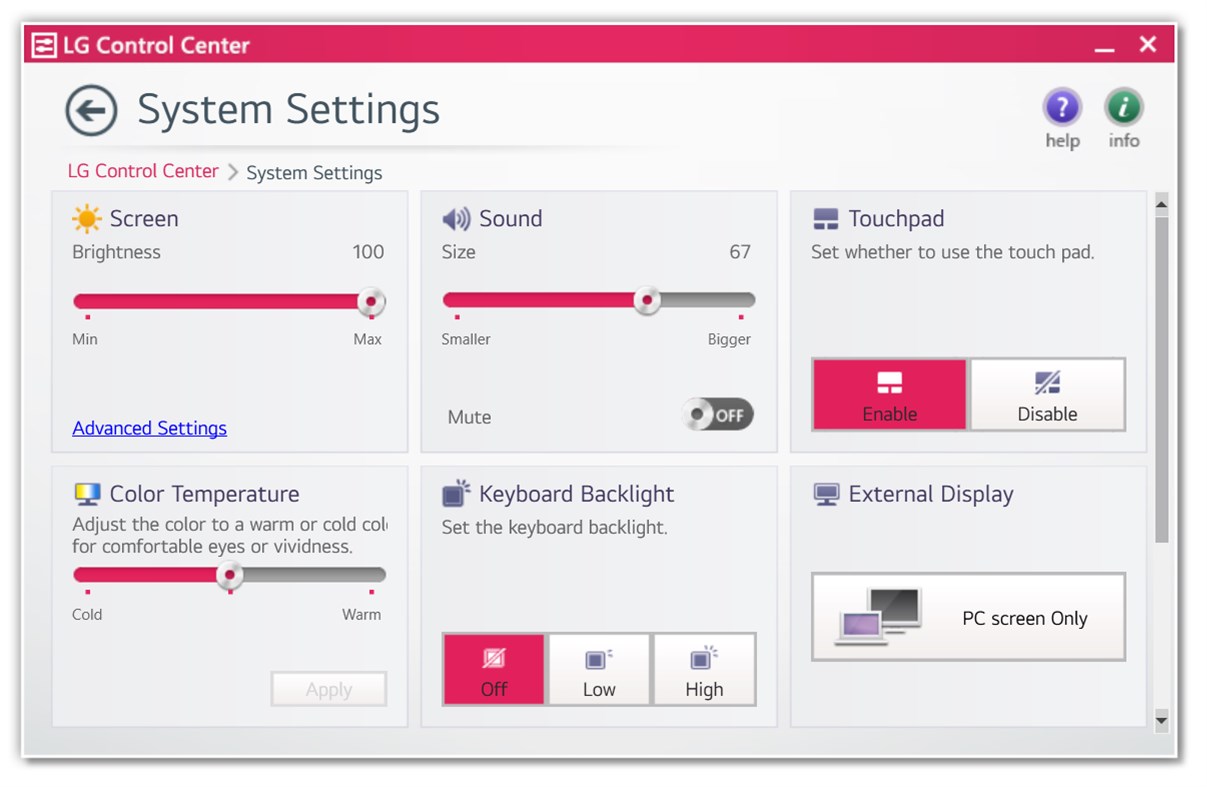Select PC screen Only display mode
Screen dimensions: 1207x787
(x=967, y=617)
